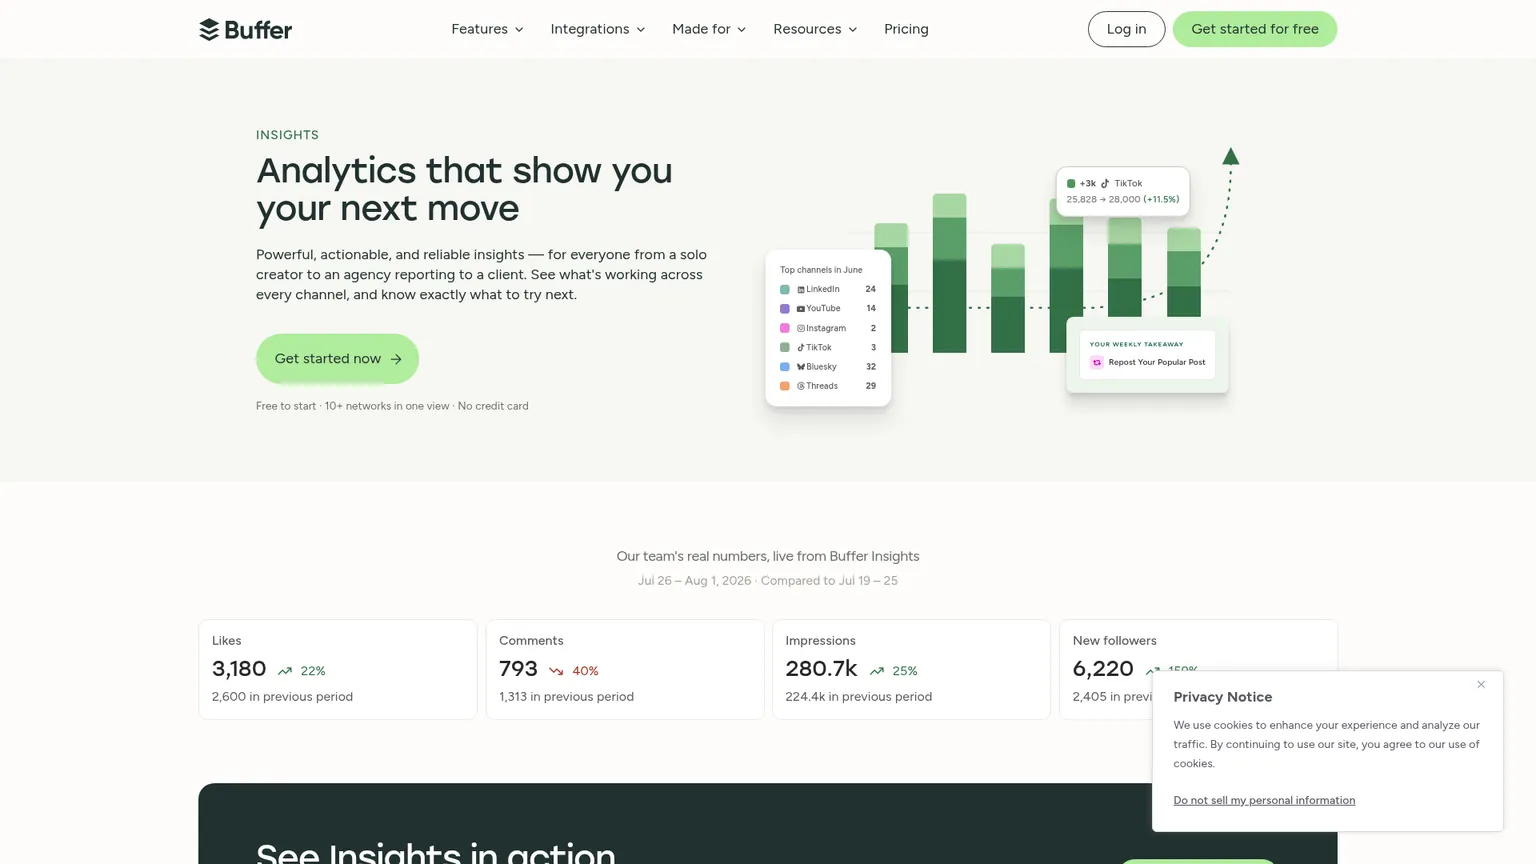
Task: Click Get started for free button
Action: pyautogui.click(x=1254, y=29)
